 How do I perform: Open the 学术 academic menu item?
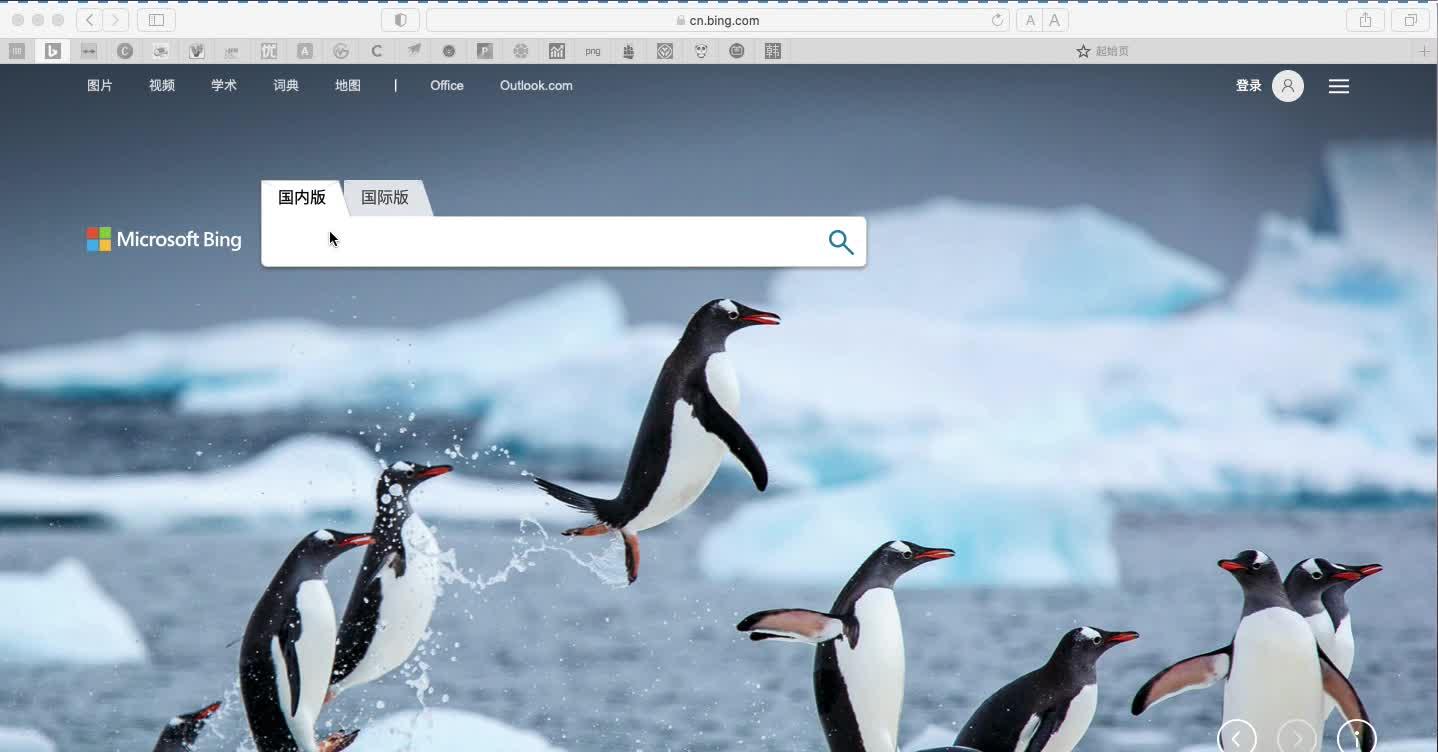(224, 86)
